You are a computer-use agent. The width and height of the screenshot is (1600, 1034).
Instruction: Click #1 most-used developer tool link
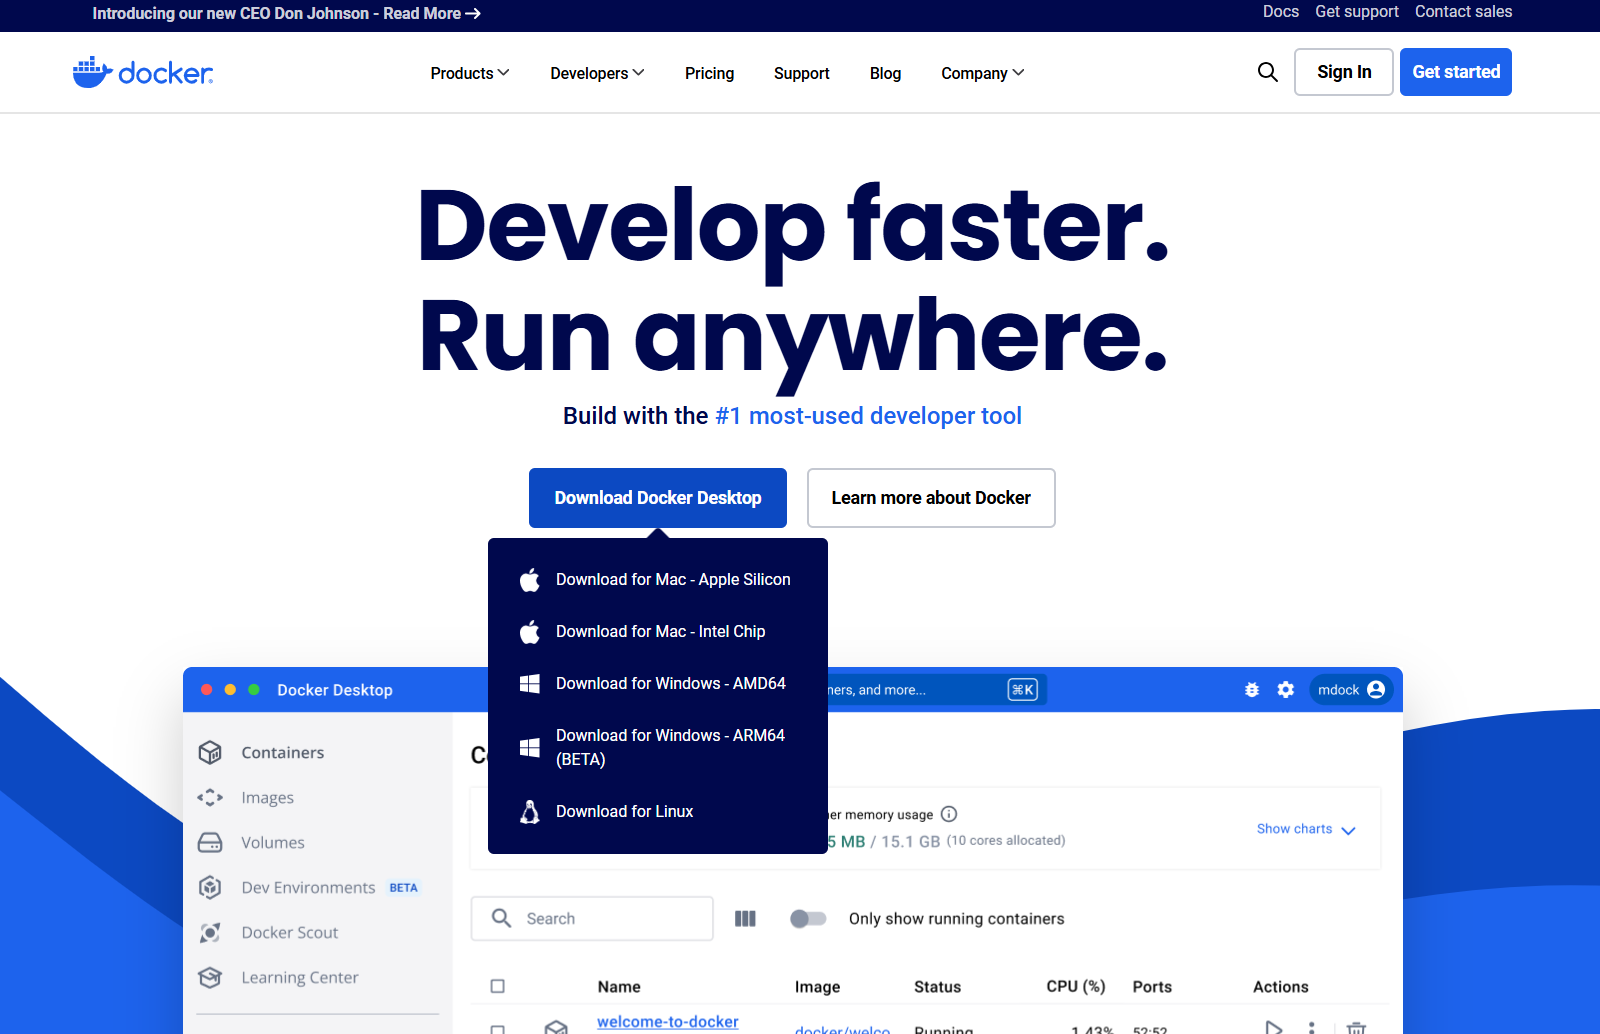click(868, 416)
